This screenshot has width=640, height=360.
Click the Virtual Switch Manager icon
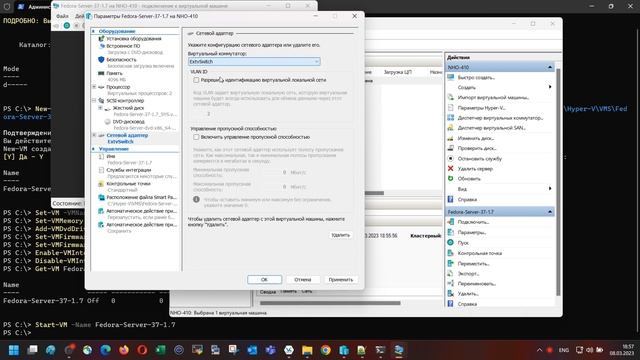click(x=451, y=118)
